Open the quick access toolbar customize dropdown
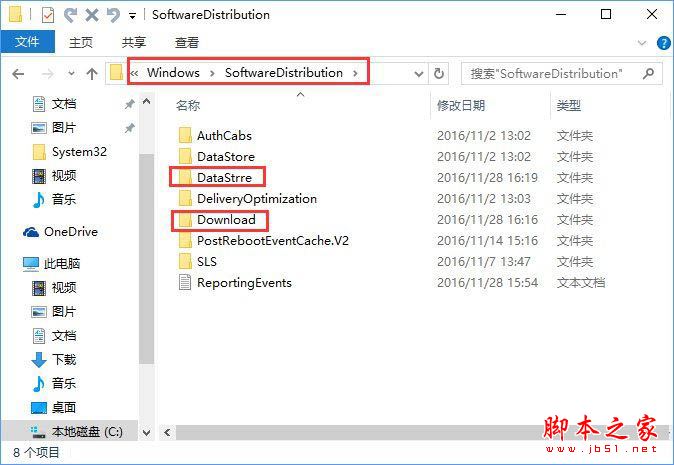 133,16
